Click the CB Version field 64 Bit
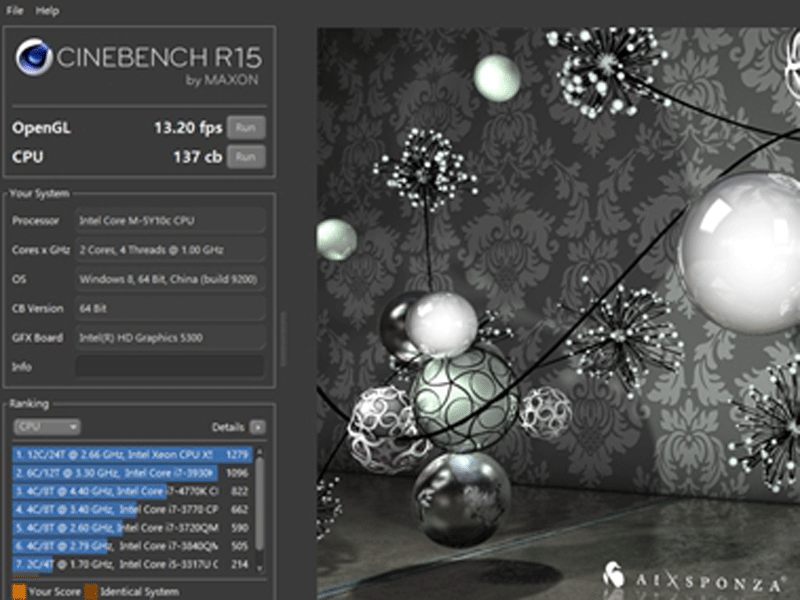 click(170, 308)
